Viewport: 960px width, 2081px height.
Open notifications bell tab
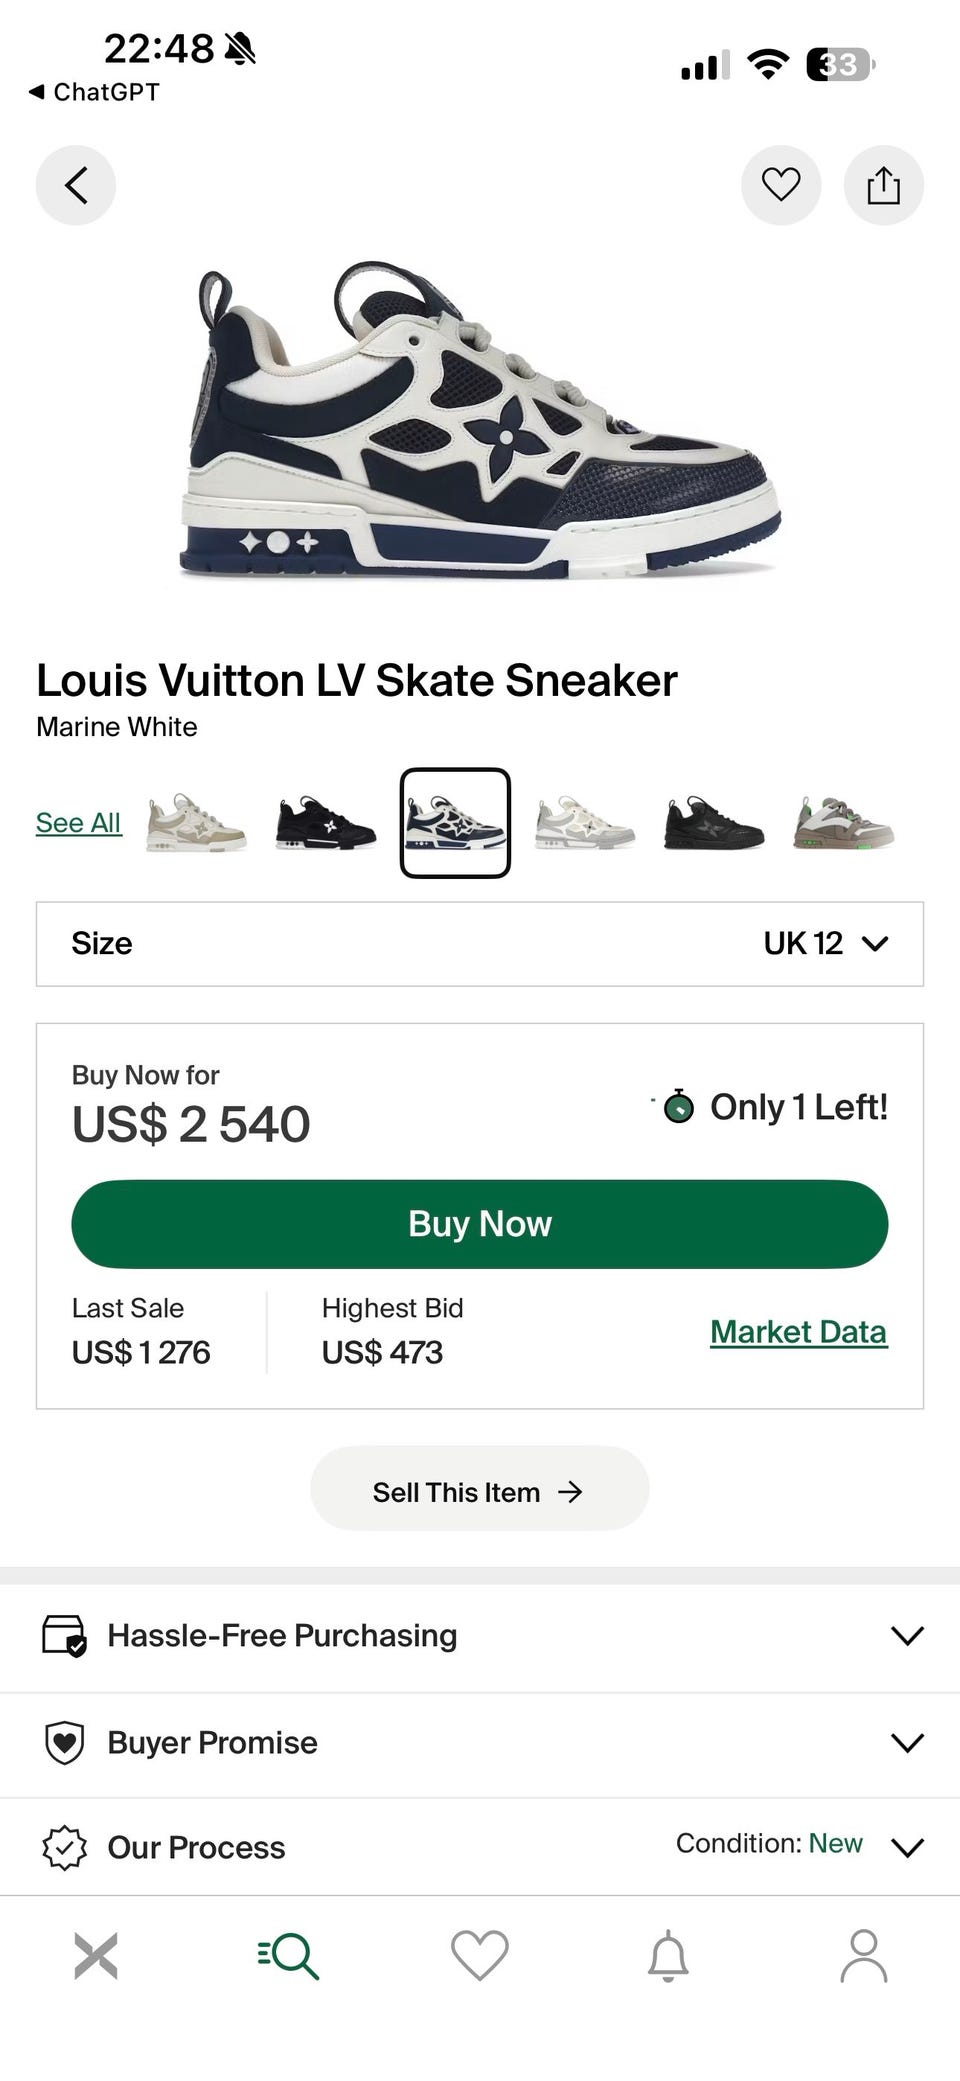tap(668, 1955)
